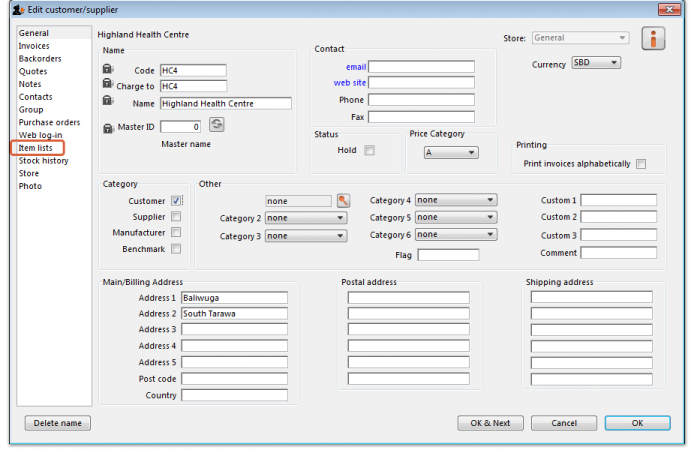
Task: Select Item lists in sidebar
Action: [x=36, y=148]
